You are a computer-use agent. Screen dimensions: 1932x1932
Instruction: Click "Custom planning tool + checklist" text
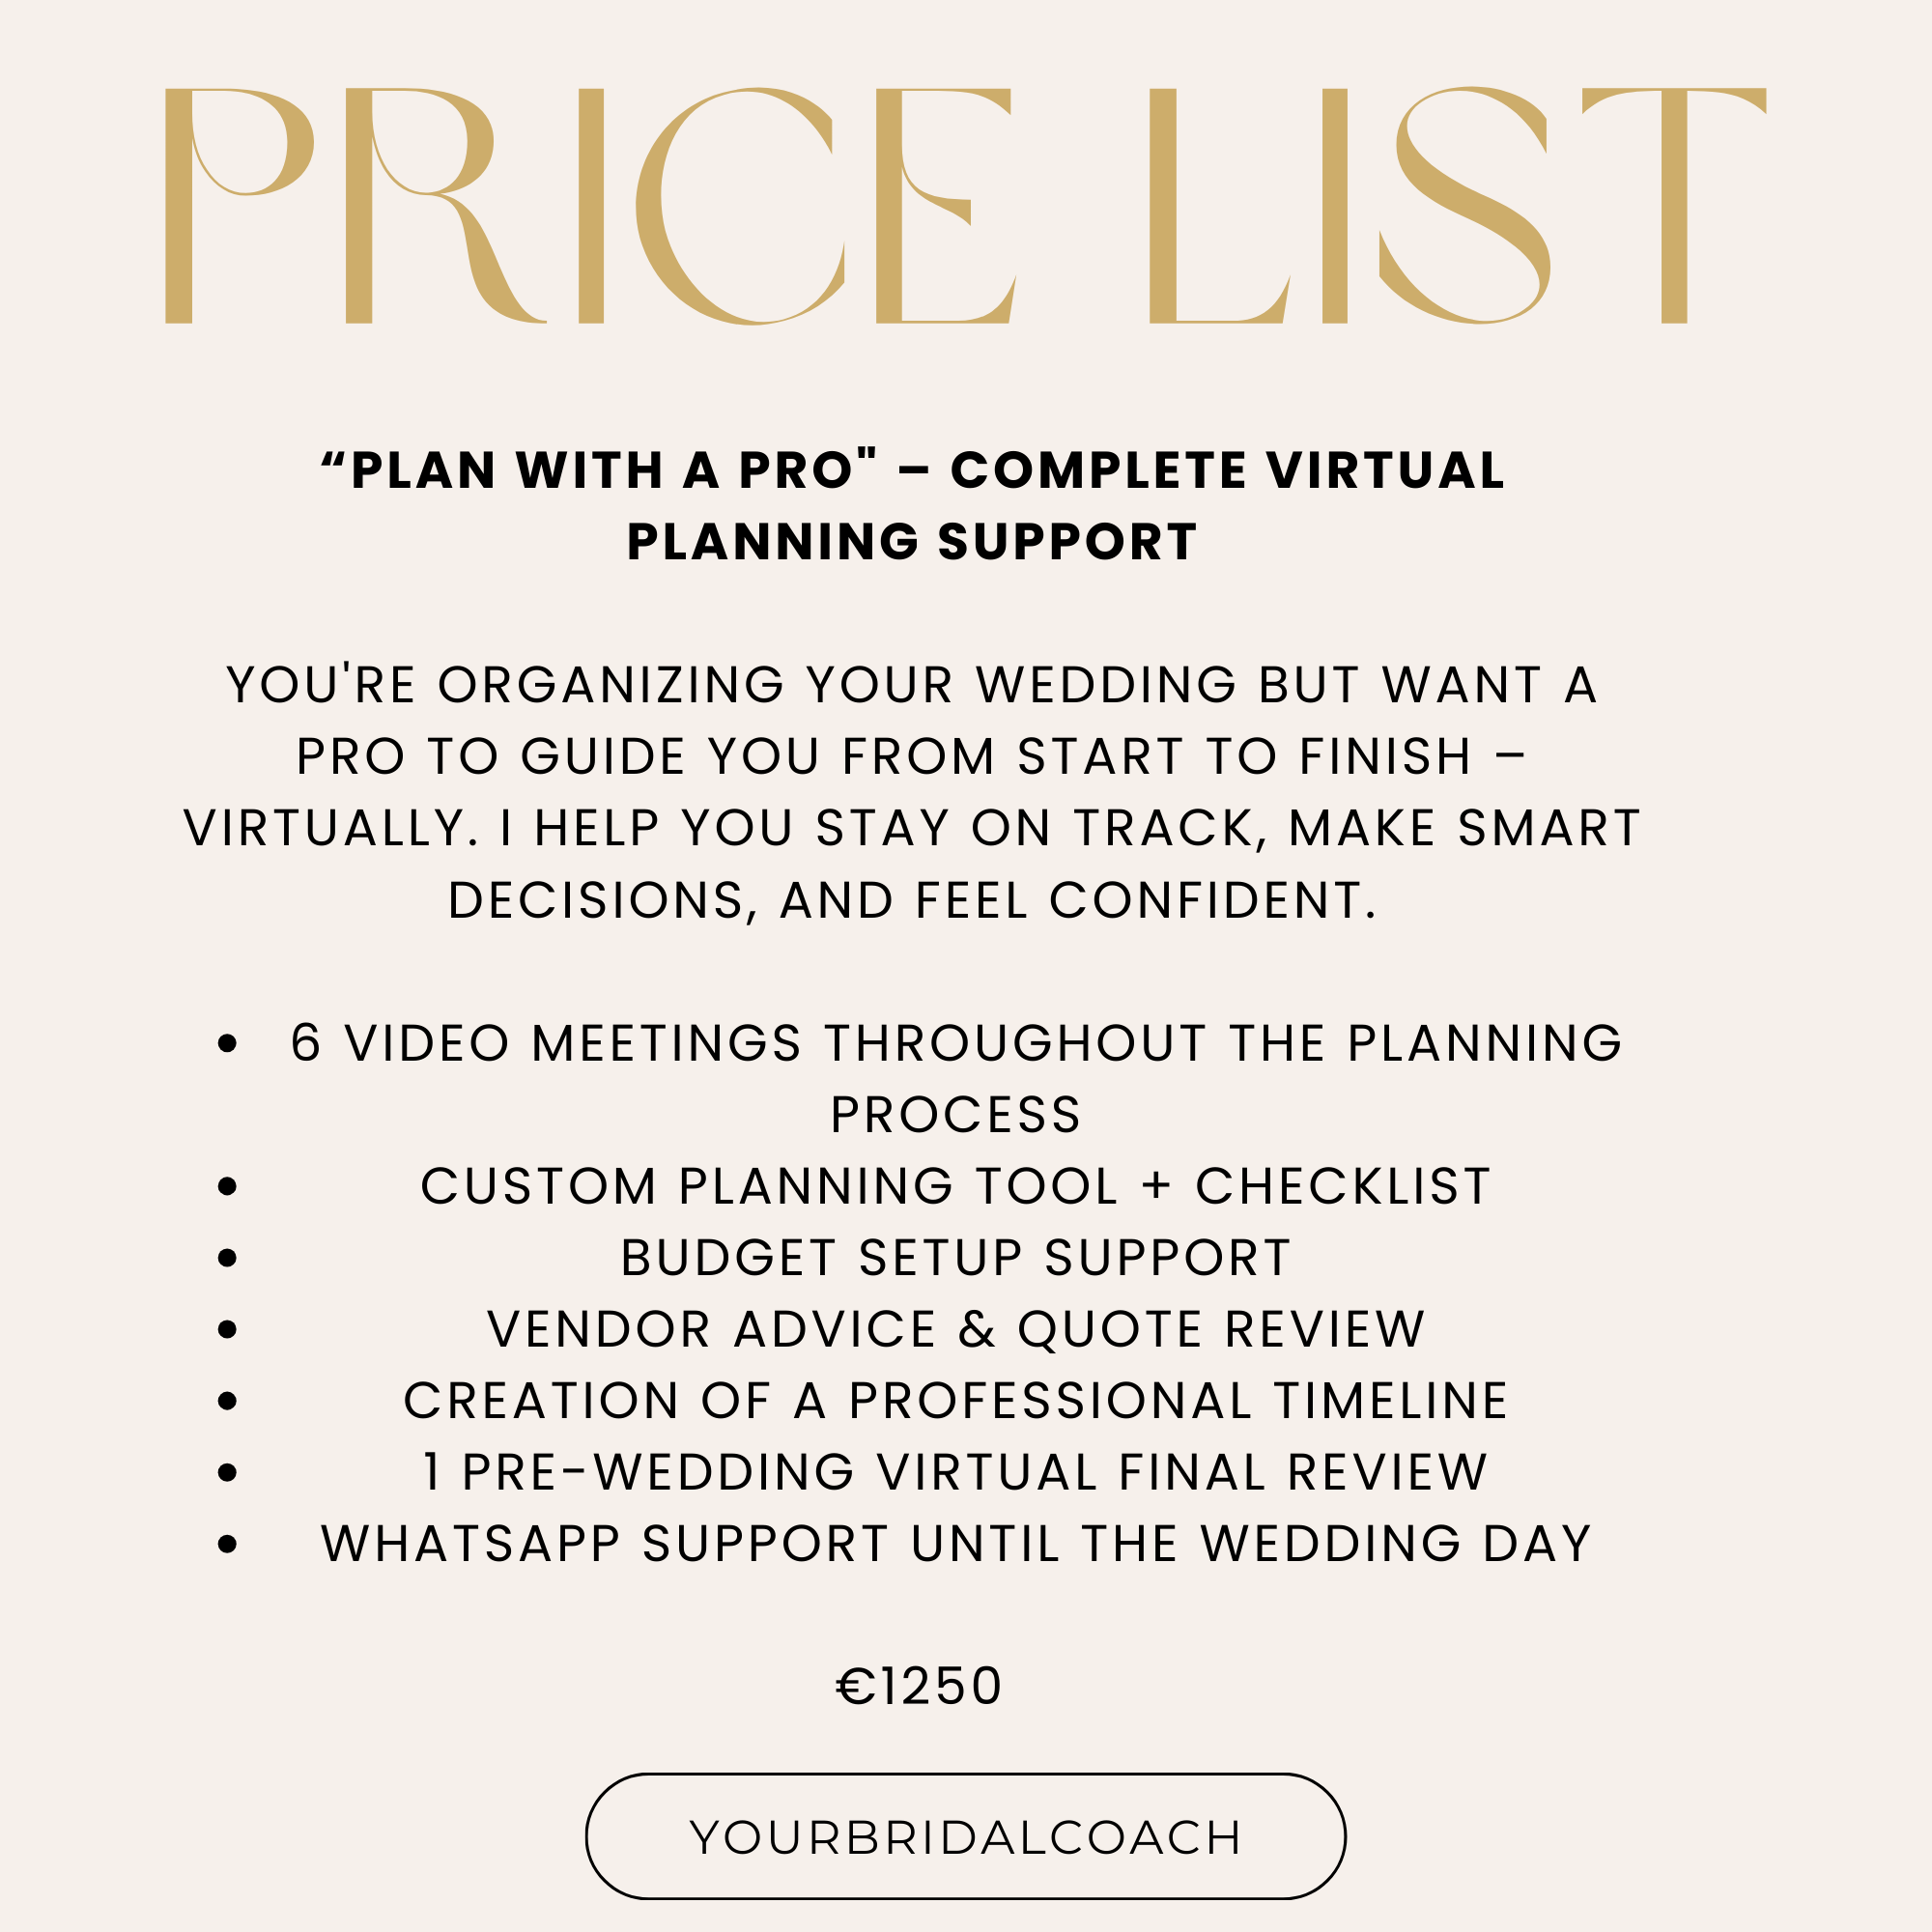pyautogui.click(x=955, y=1186)
